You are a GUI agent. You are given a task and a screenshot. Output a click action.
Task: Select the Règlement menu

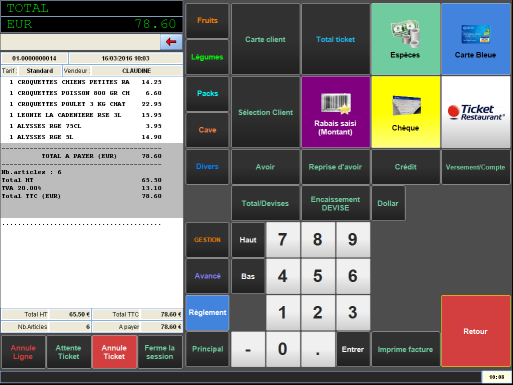[207, 313]
